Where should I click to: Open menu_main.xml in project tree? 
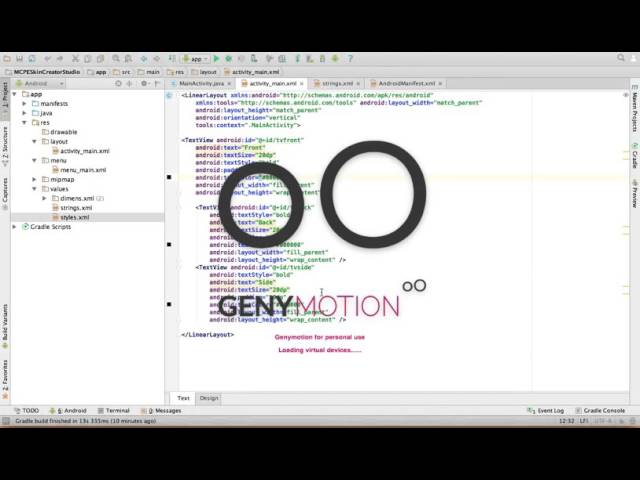[x=79, y=170]
